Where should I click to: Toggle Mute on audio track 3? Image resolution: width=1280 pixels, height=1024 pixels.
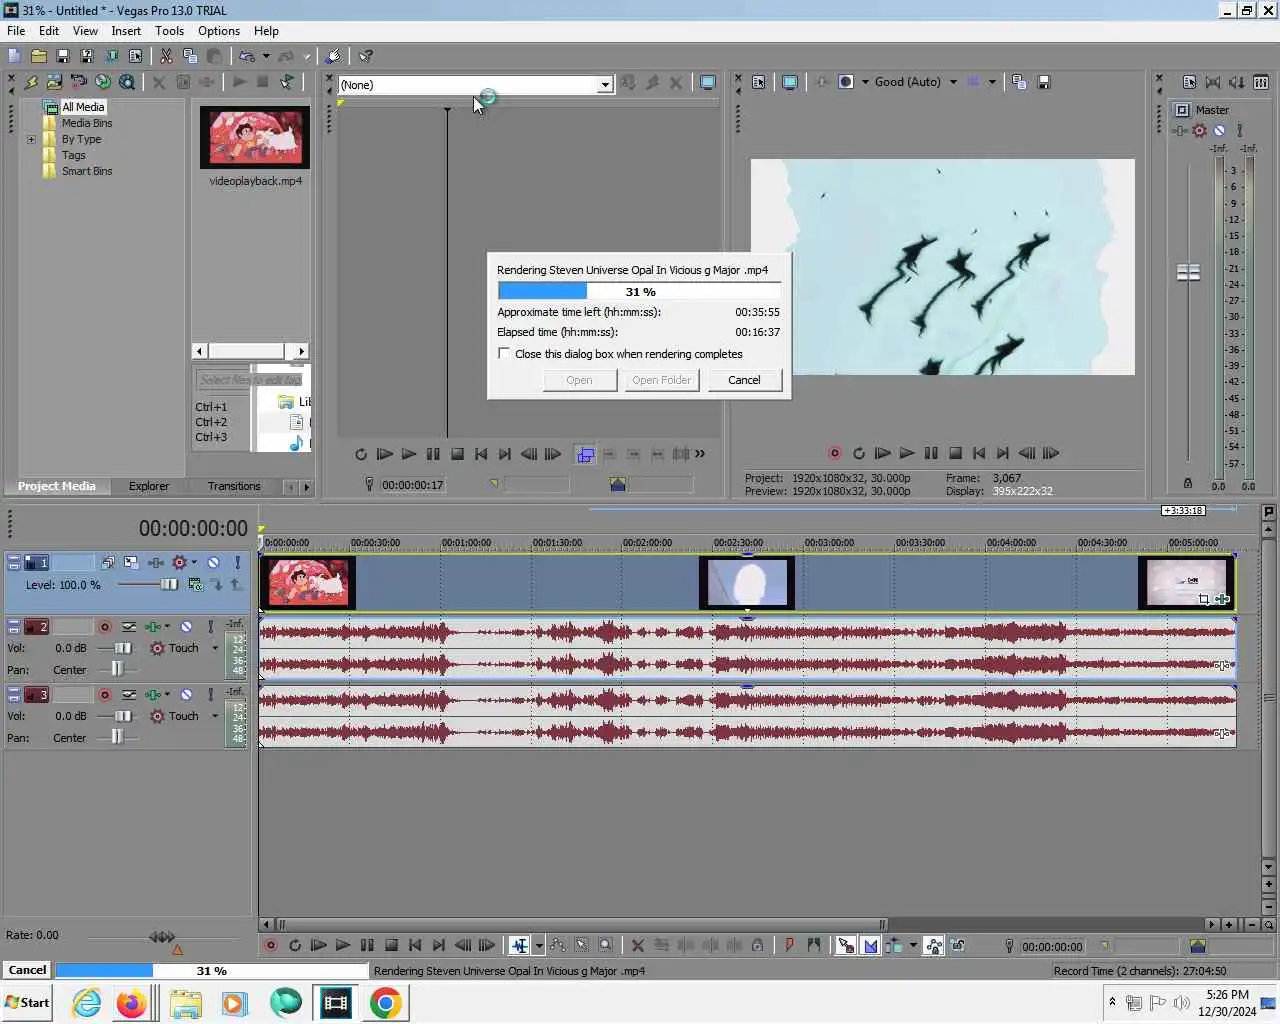[x=186, y=695]
